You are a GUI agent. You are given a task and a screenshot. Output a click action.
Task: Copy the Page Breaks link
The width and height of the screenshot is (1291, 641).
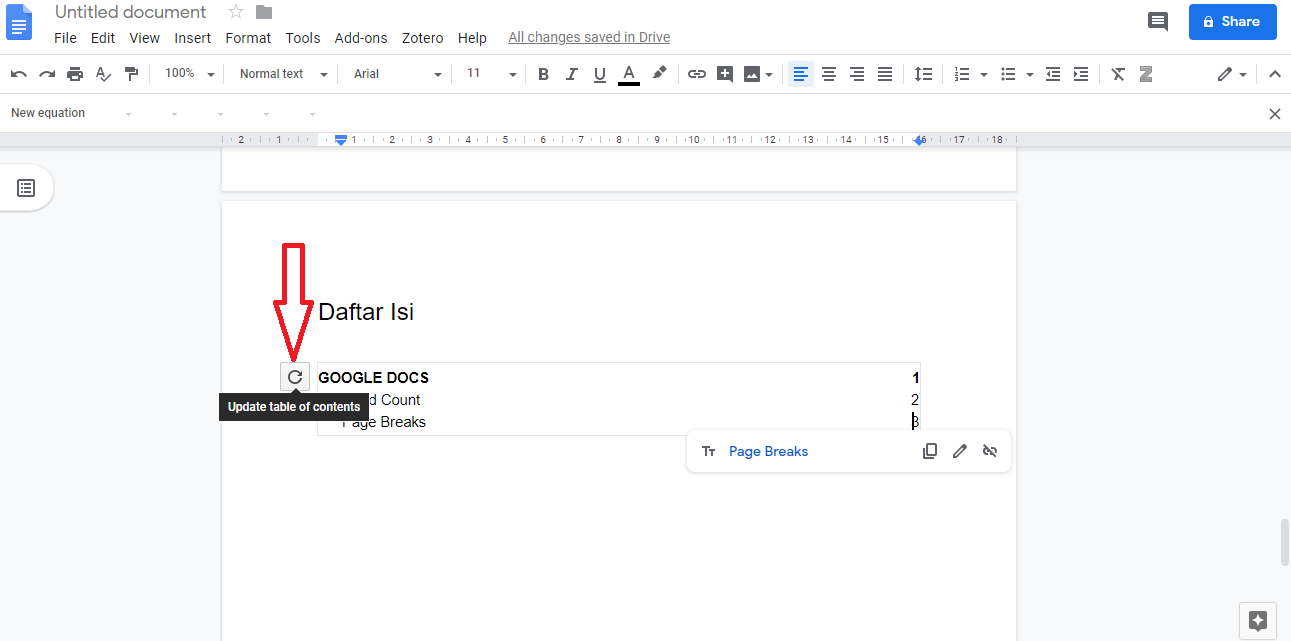click(x=930, y=451)
